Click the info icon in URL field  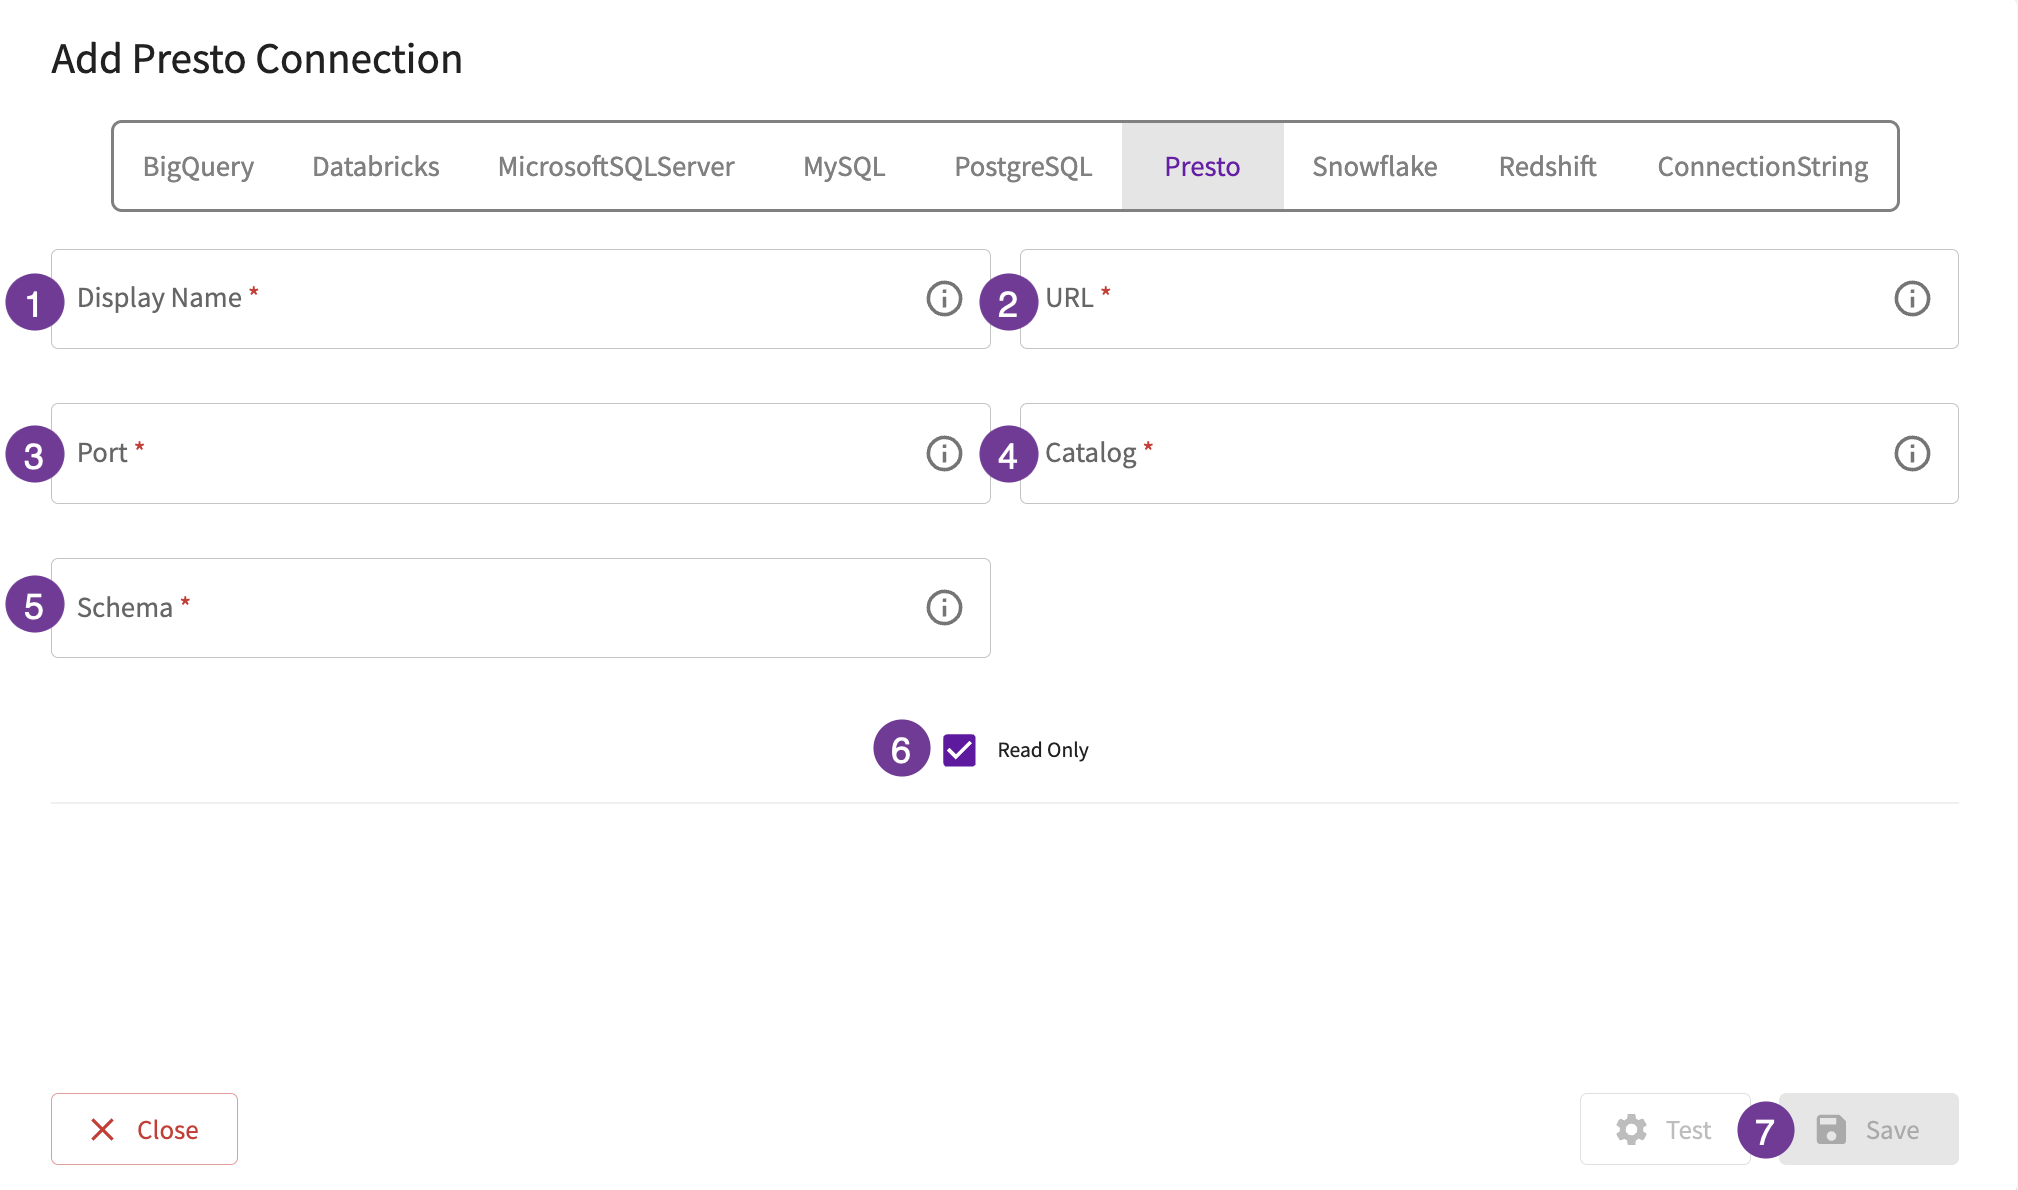point(1912,298)
